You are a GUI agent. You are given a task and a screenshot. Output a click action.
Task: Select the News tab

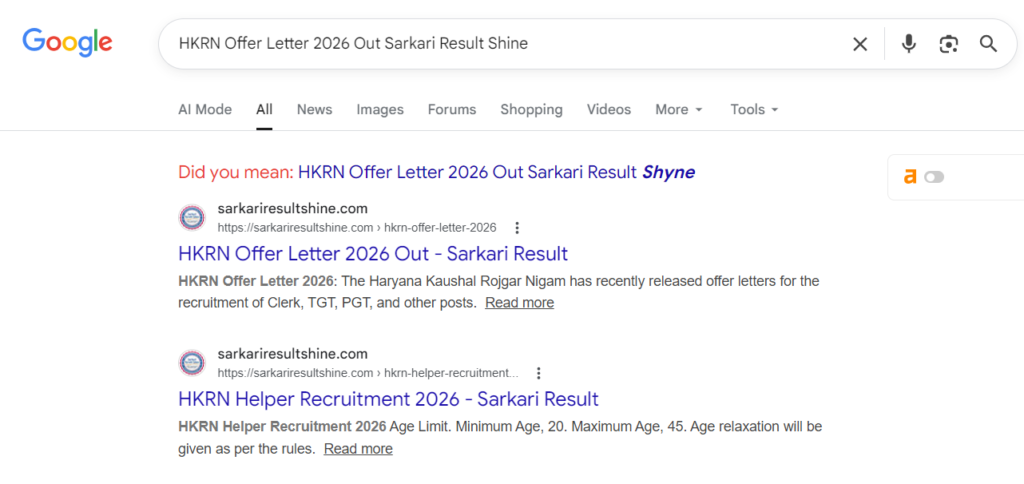tap(314, 110)
